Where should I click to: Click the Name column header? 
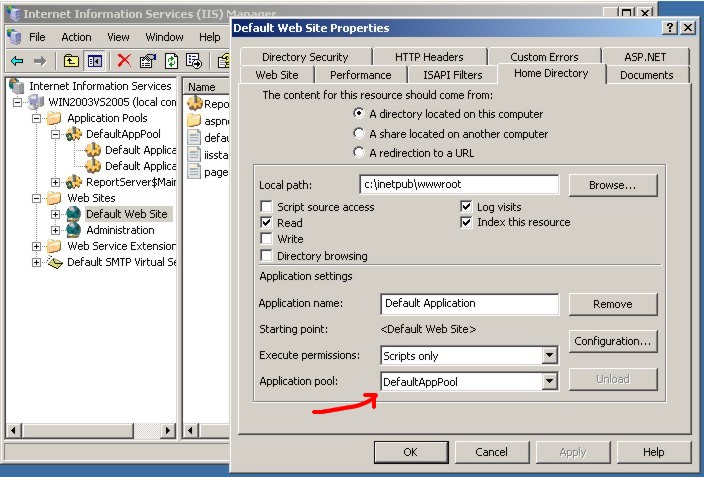click(207, 87)
